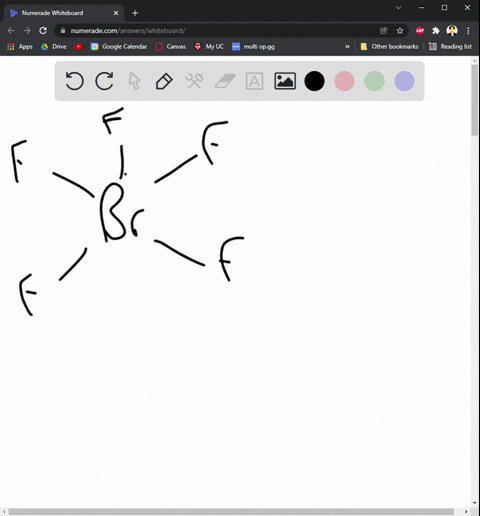Open the Reading list panel

coord(450,47)
